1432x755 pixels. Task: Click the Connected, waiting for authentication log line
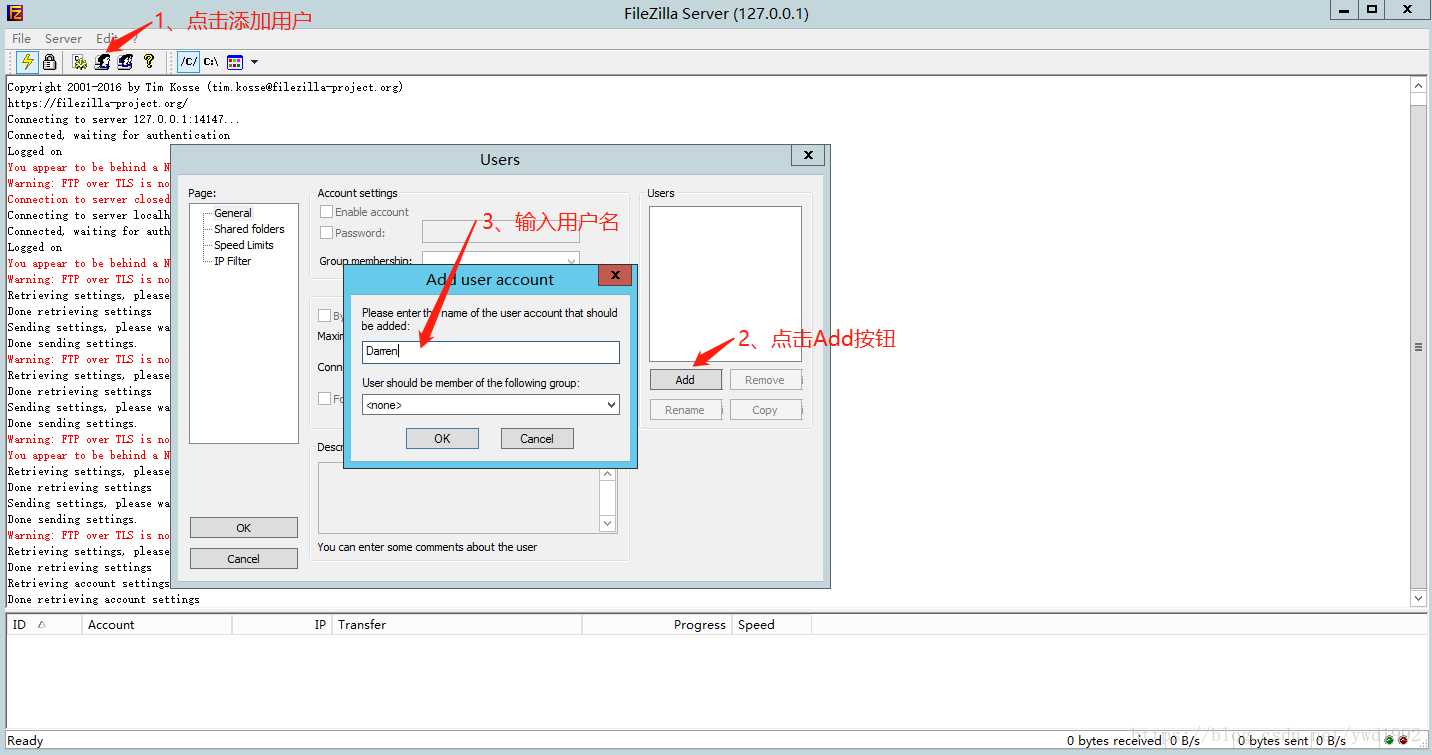(119, 135)
